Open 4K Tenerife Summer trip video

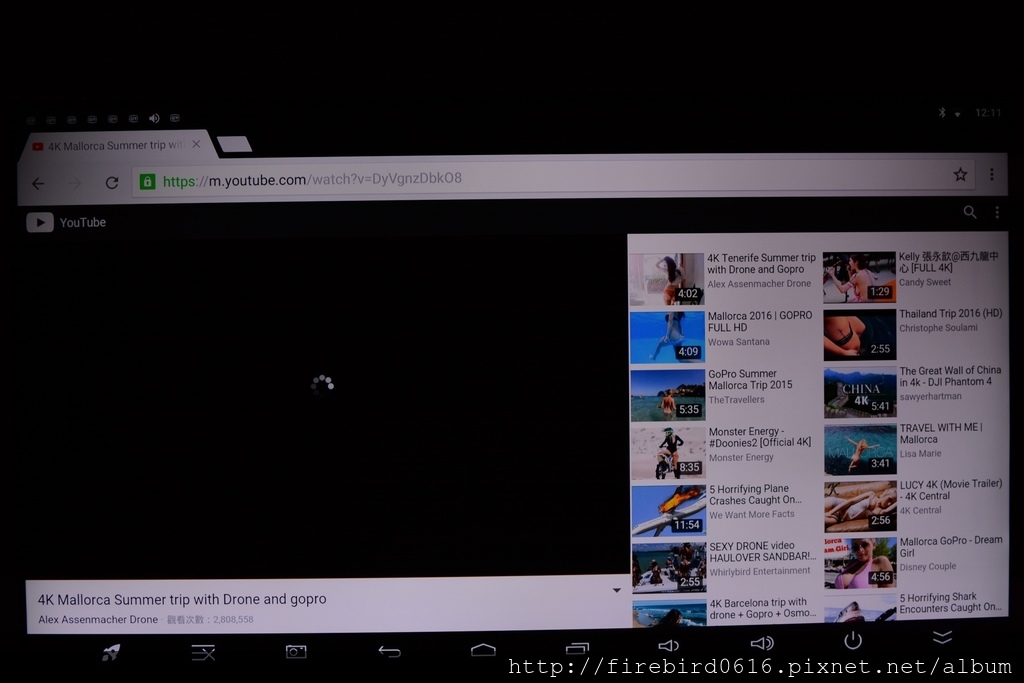(x=761, y=264)
